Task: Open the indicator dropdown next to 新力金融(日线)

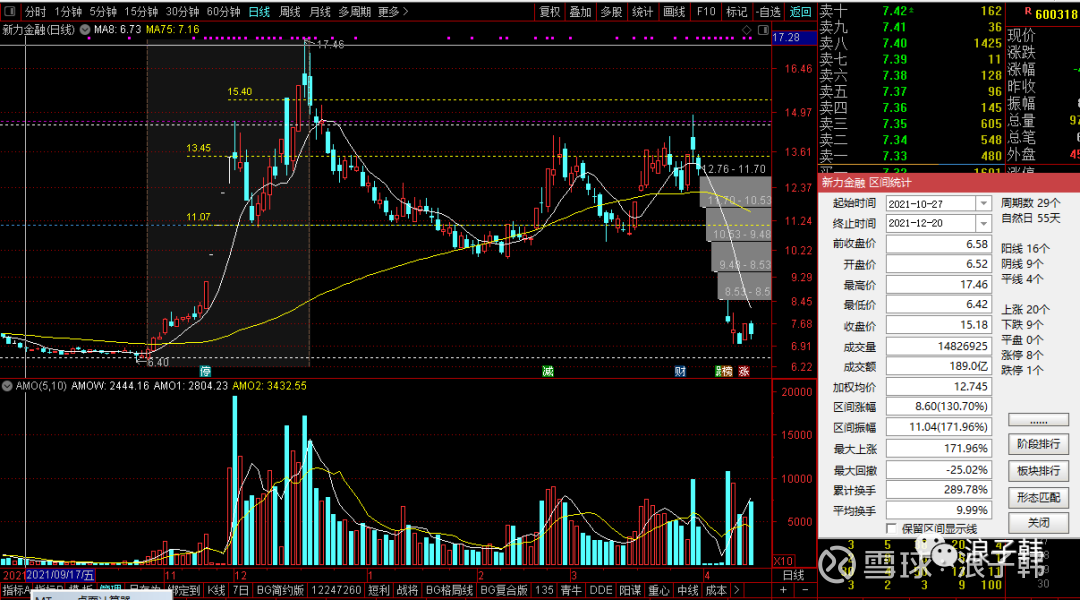Action: (85, 30)
